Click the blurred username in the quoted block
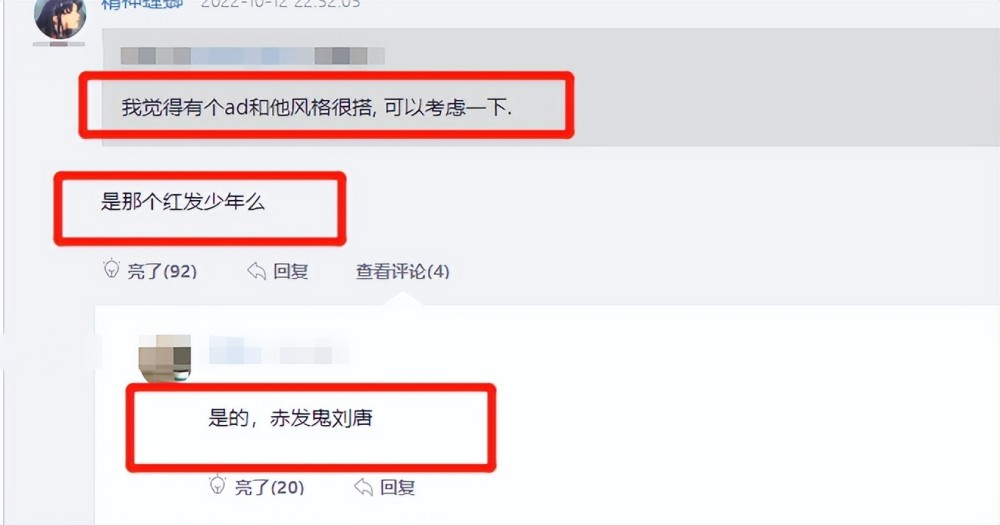 click(x=253, y=55)
